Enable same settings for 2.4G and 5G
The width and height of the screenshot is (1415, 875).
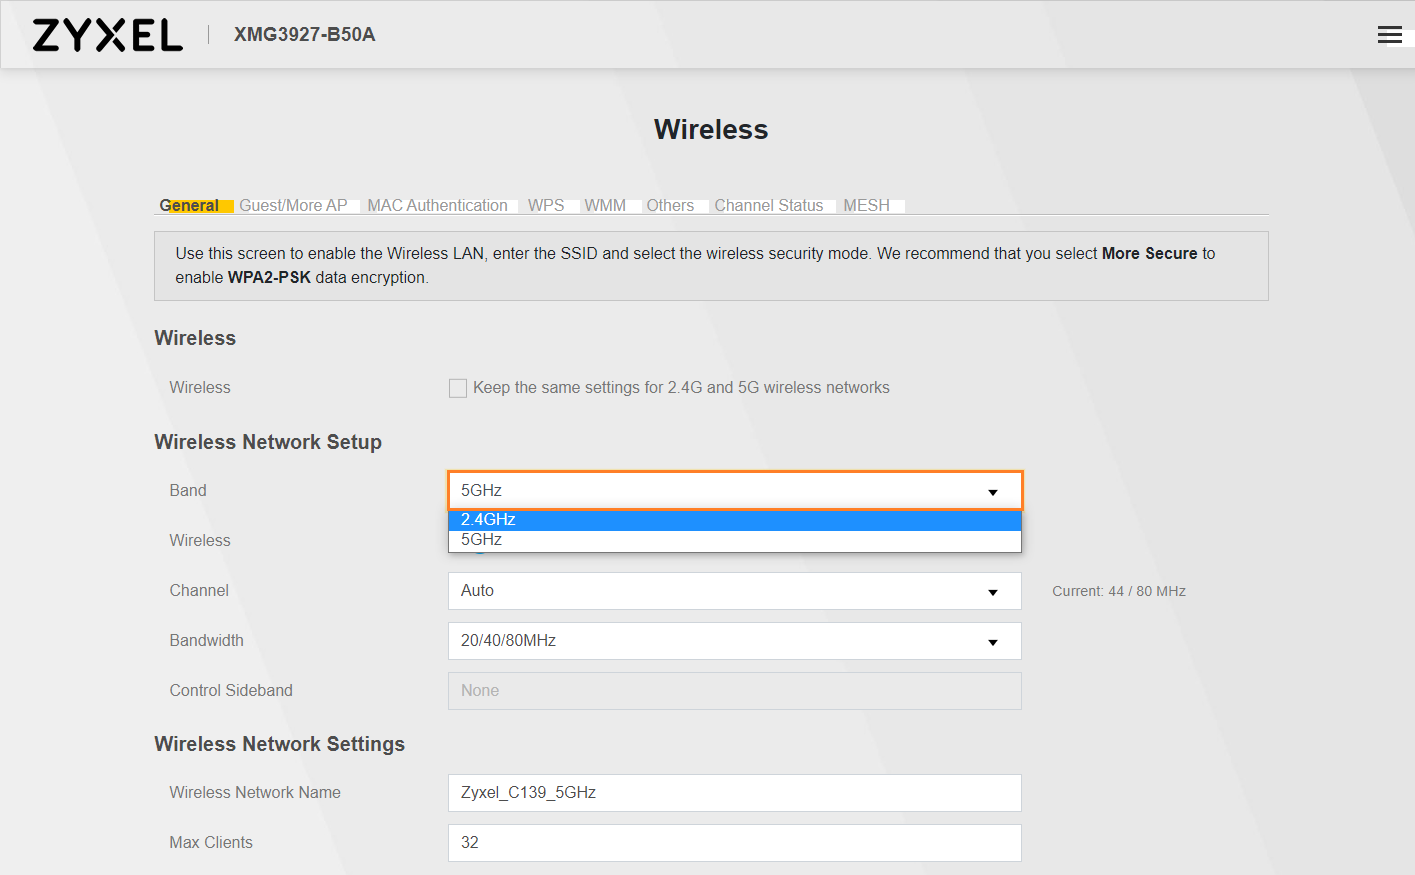click(458, 388)
